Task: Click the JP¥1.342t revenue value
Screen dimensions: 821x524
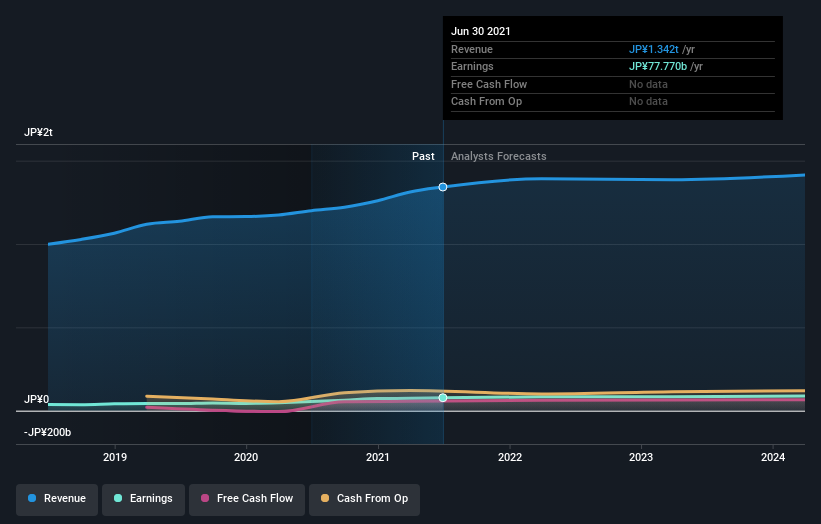Action: (x=653, y=49)
